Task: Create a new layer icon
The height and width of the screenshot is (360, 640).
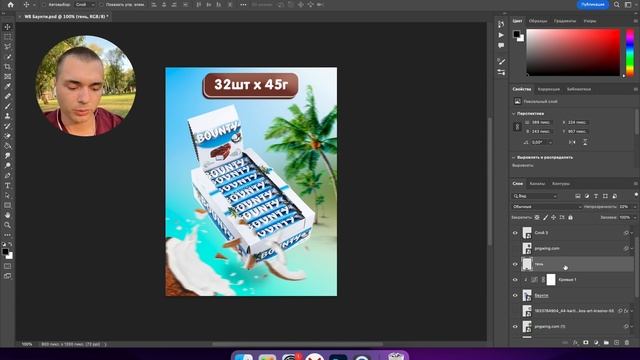Action: [617, 342]
